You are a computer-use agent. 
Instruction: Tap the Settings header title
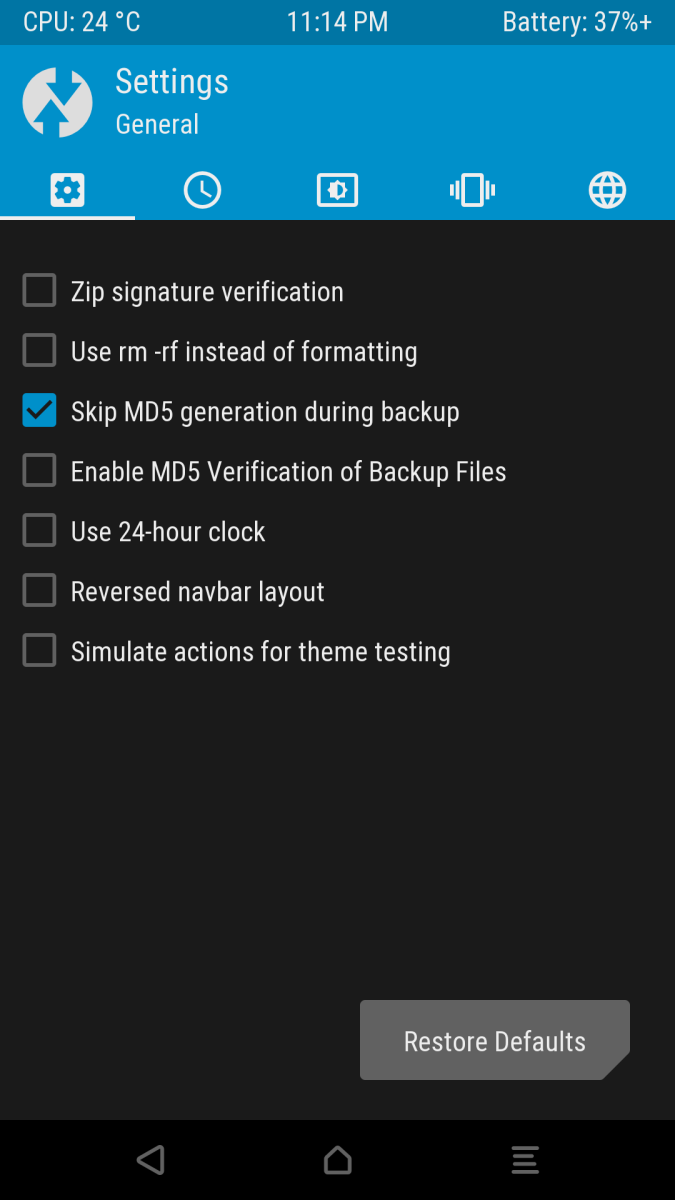(x=172, y=82)
